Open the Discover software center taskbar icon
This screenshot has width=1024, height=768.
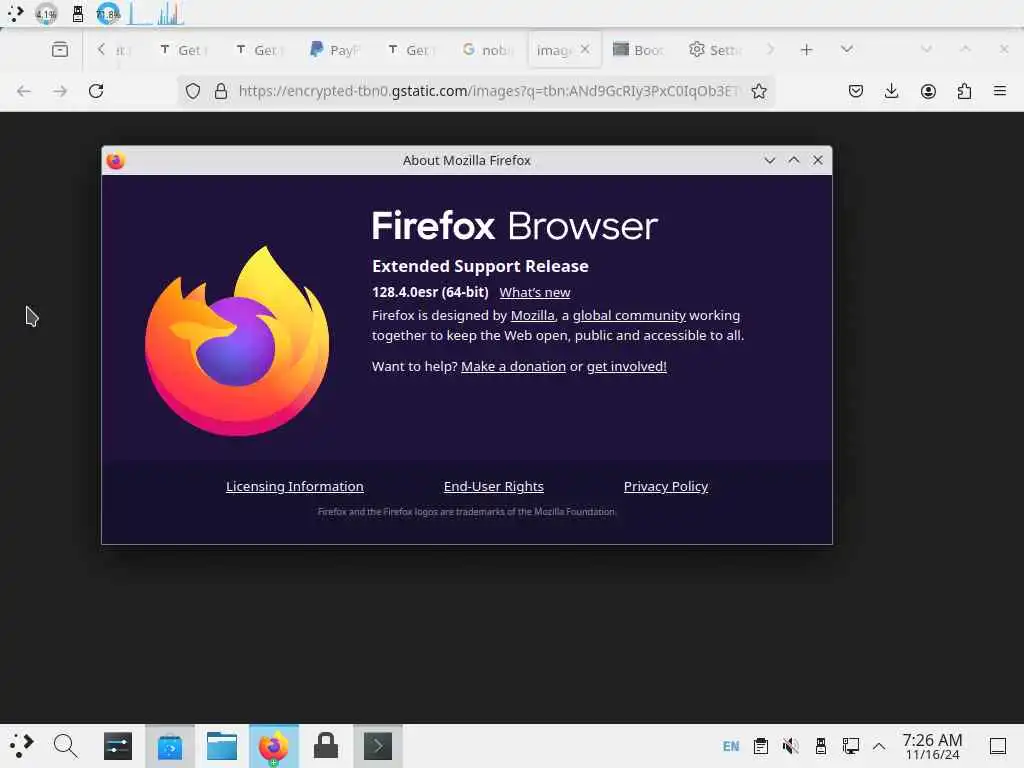[170, 746]
